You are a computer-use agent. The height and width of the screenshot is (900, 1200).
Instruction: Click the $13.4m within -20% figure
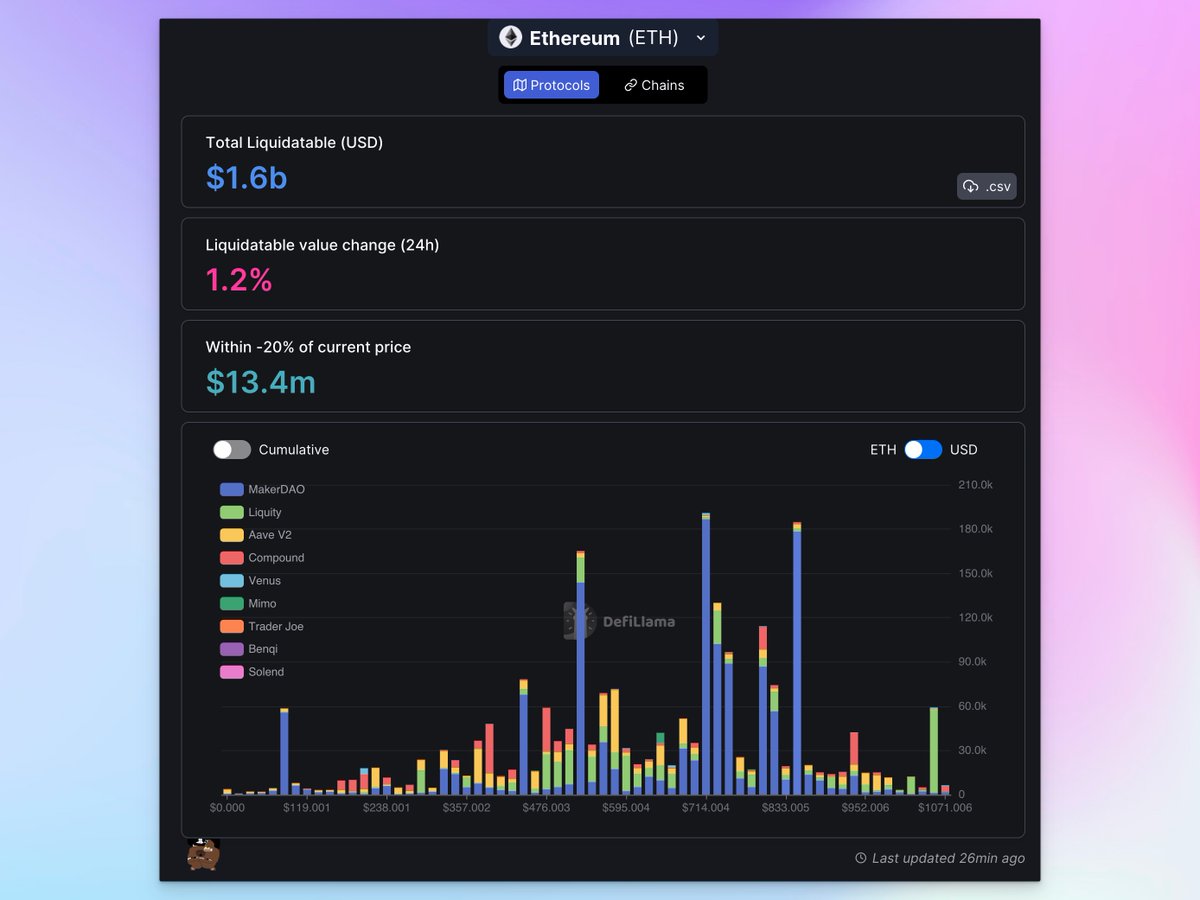(x=261, y=382)
